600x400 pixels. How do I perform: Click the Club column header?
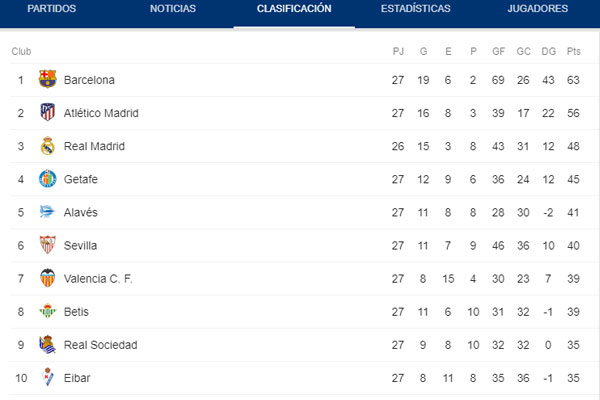point(21,50)
